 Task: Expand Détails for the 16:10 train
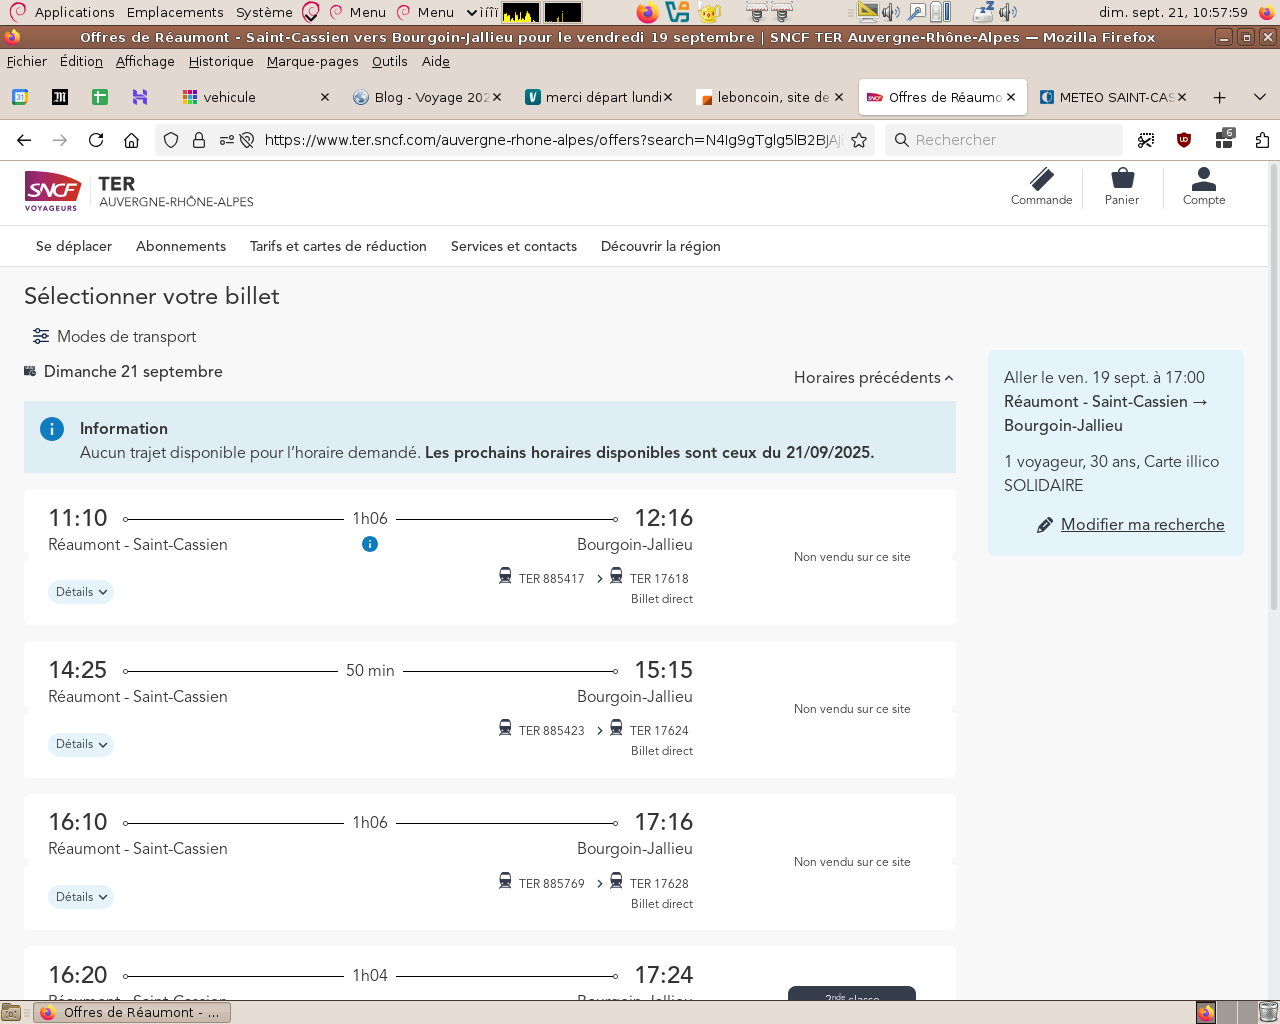point(81,897)
